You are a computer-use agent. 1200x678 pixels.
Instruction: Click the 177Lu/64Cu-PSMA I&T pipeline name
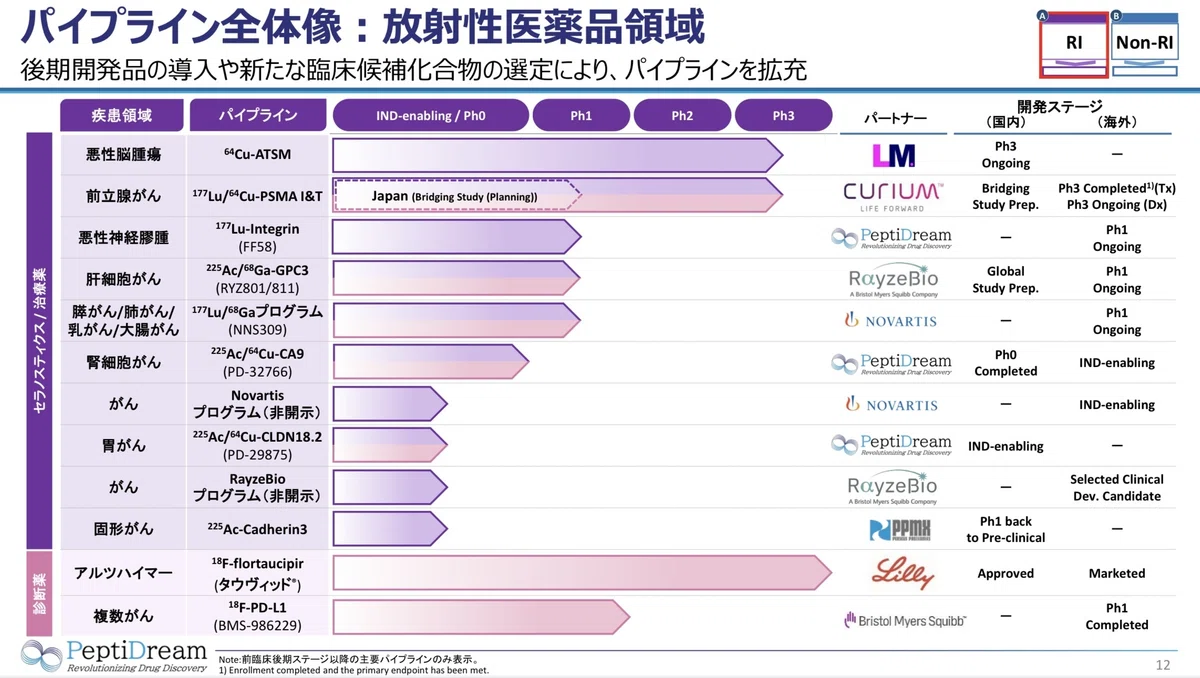(257, 196)
